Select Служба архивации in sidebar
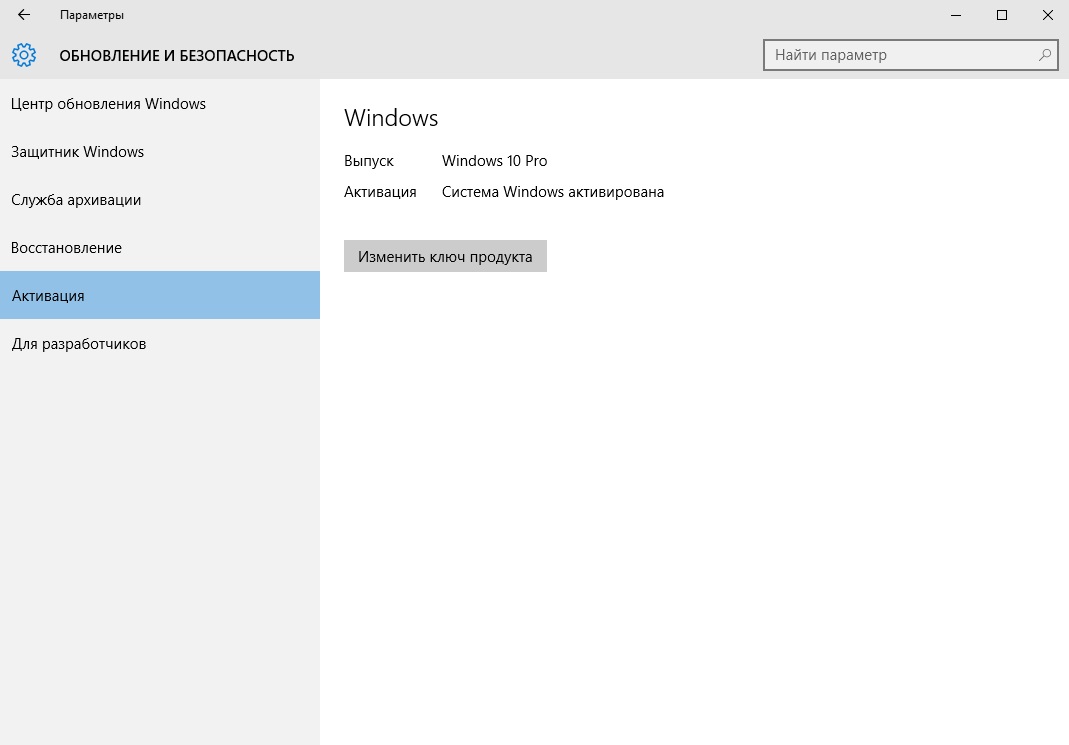The image size is (1069, 745). point(160,200)
